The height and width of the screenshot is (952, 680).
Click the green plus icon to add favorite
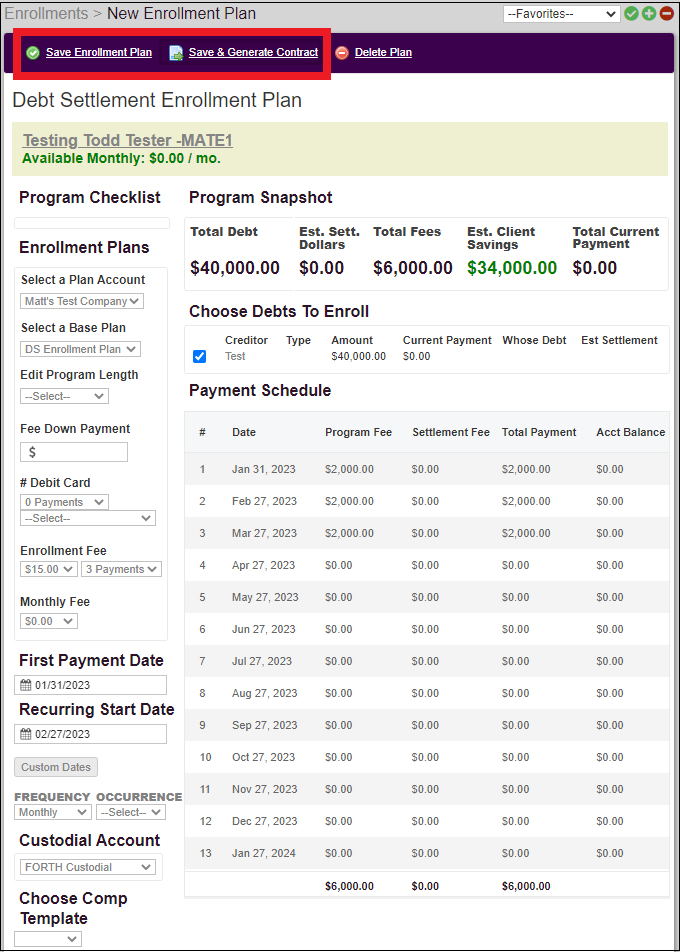[x=650, y=14]
